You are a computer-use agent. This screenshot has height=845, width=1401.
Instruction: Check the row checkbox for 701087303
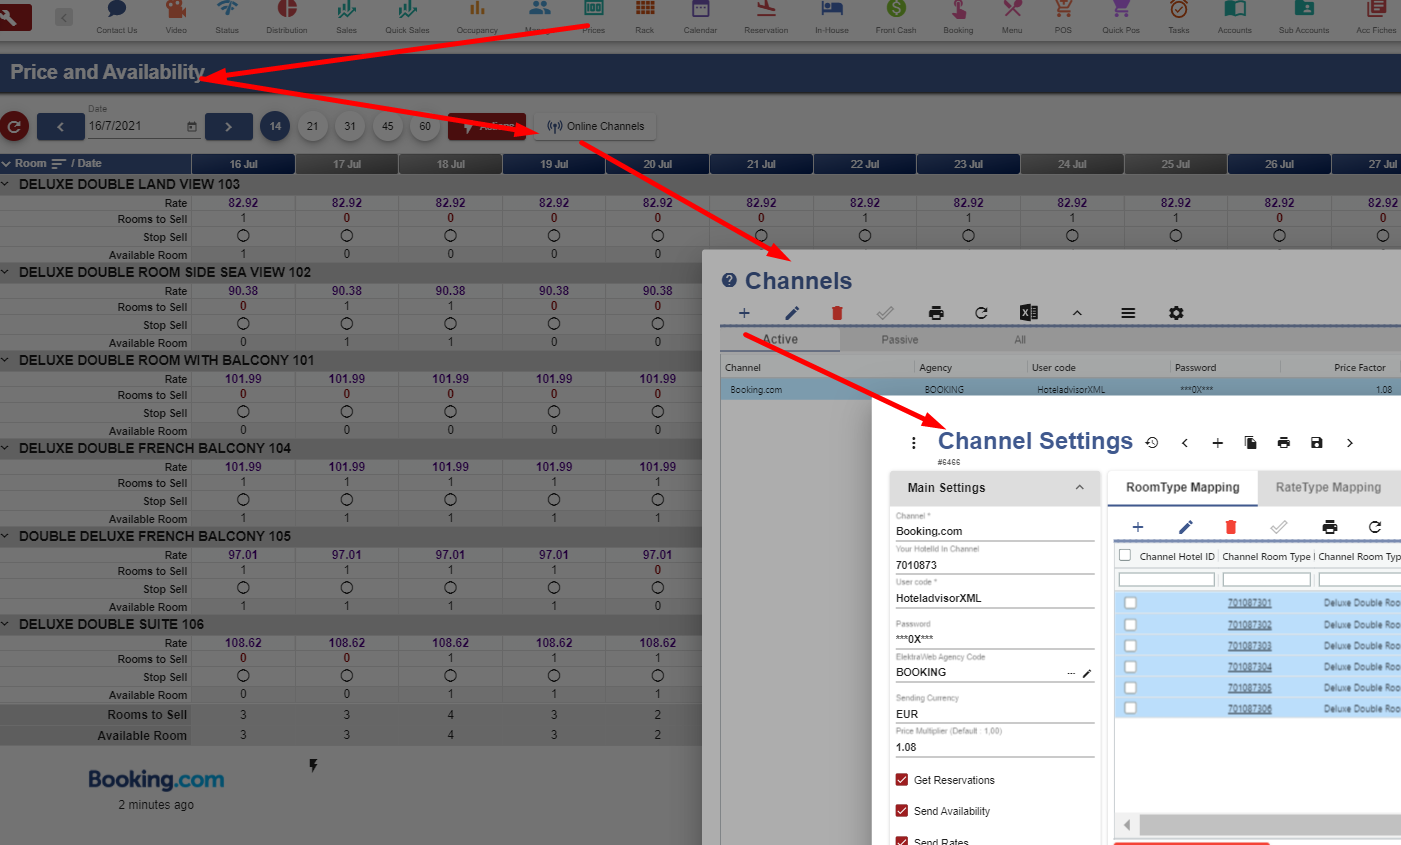[x=1130, y=645]
